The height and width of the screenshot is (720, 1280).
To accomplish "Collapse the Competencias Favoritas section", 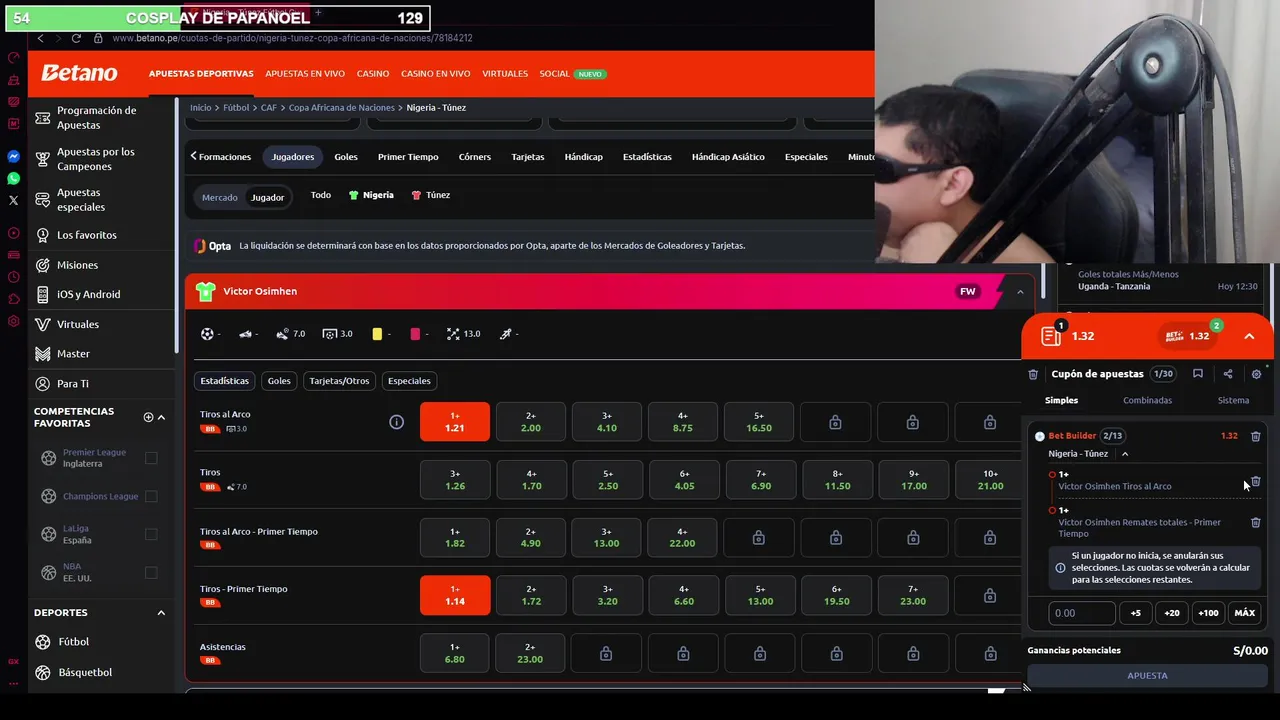I will (x=161, y=417).
